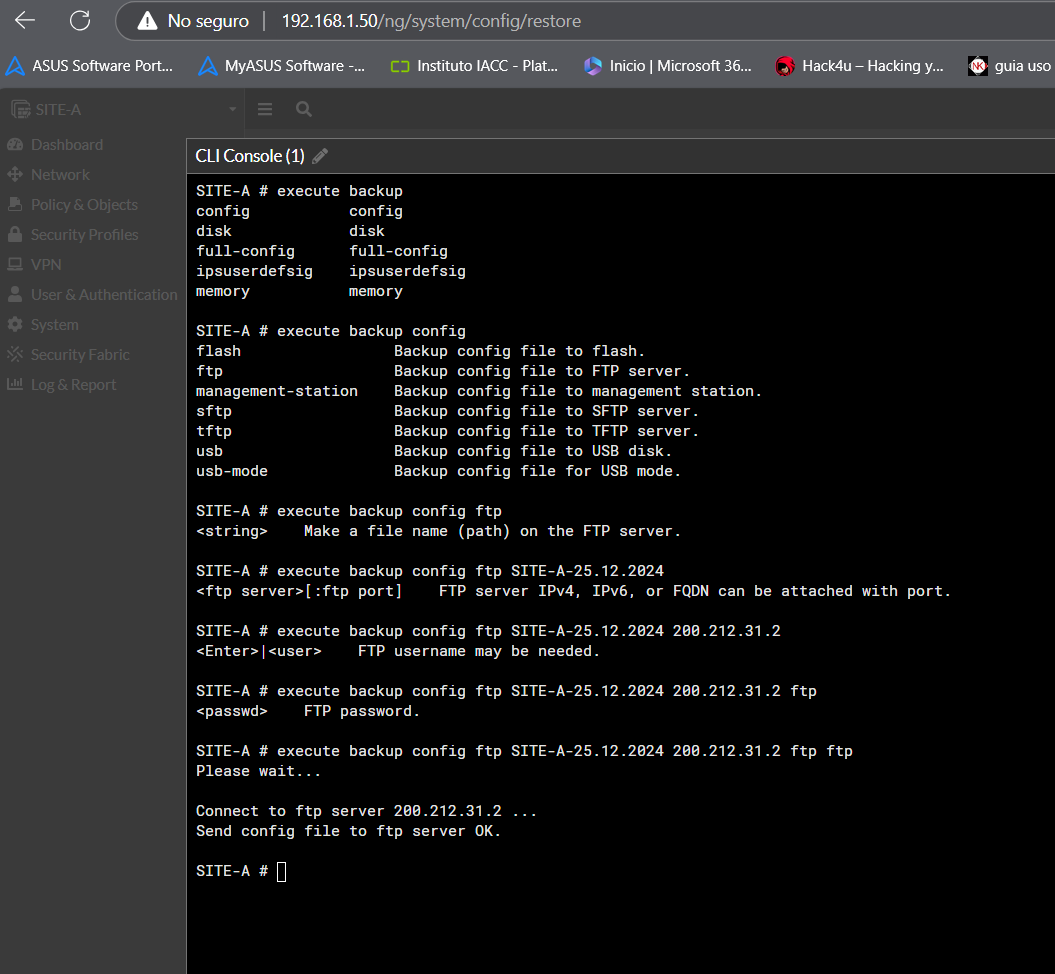Click the browser back arrow button
Image resolution: width=1055 pixels, height=974 pixels.
click(x=25, y=20)
